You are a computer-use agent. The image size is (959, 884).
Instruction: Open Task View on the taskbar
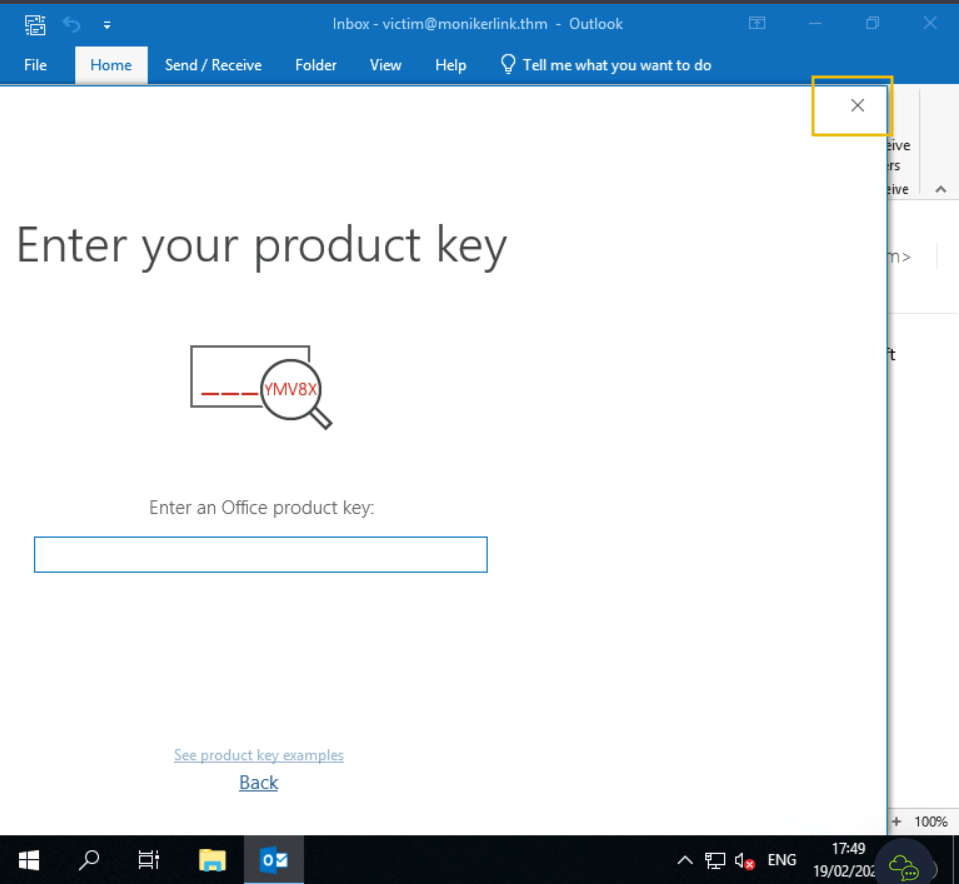[148, 860]
